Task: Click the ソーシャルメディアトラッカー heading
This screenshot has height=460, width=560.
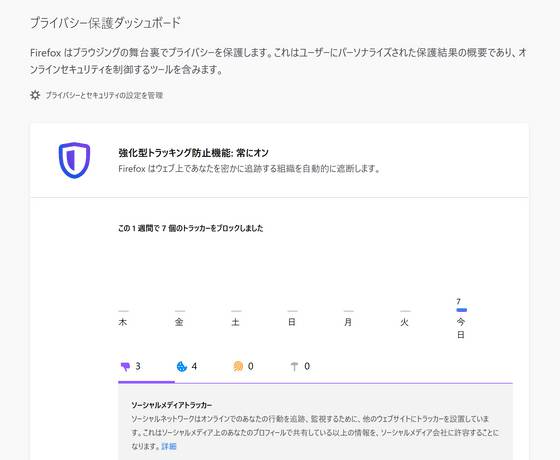Action: tap(172, 405)
